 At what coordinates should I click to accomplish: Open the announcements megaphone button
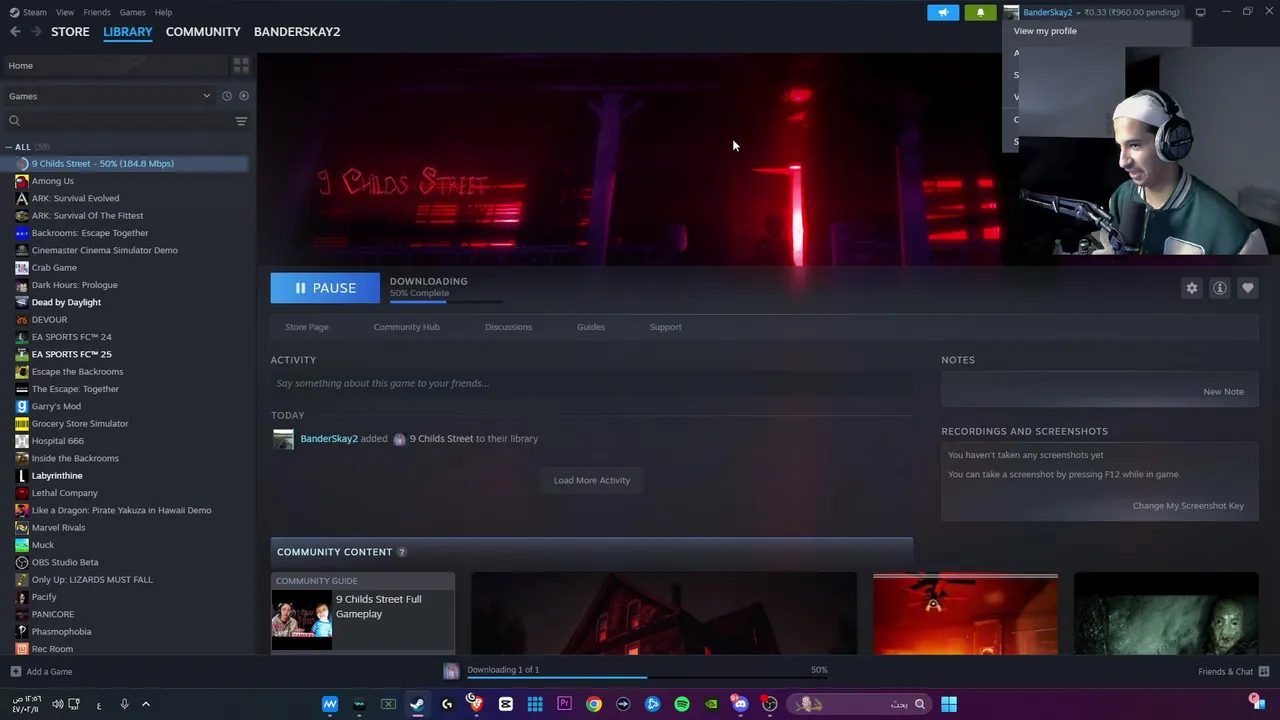coord(943,12)
